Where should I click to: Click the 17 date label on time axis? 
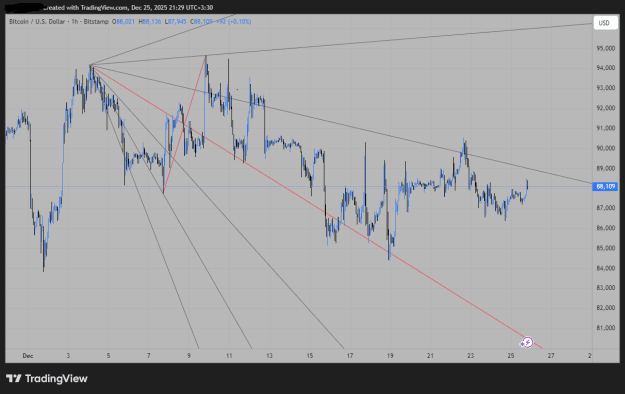tap(350, 356)
